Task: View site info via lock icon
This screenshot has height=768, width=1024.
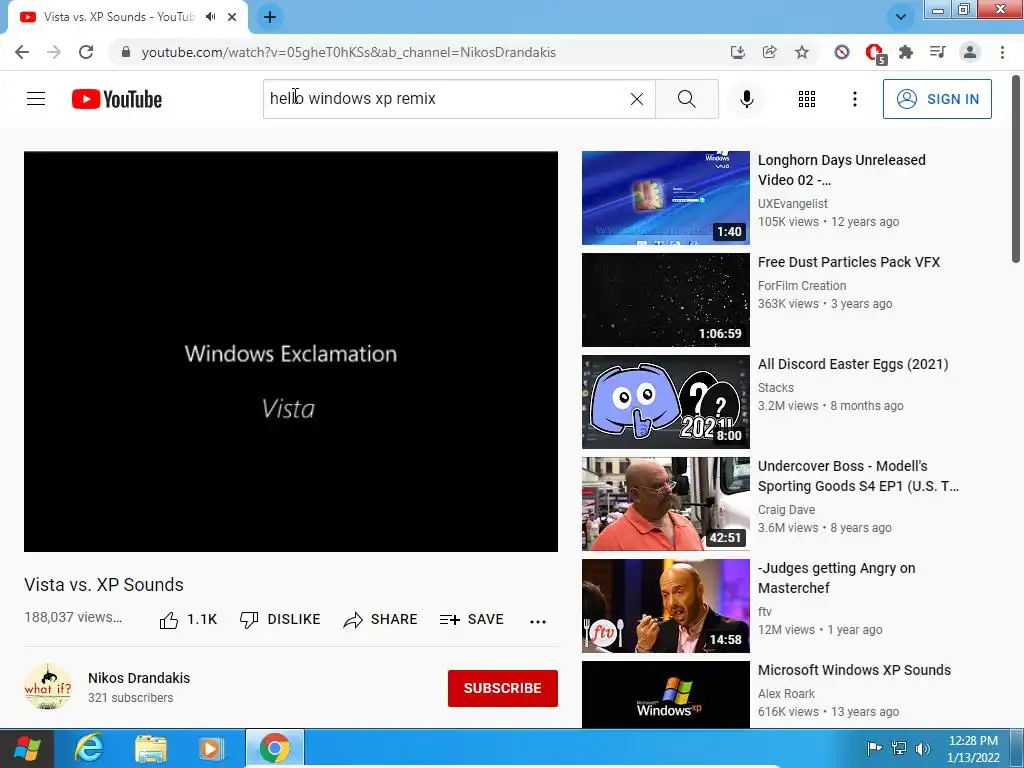Action: 126,52
